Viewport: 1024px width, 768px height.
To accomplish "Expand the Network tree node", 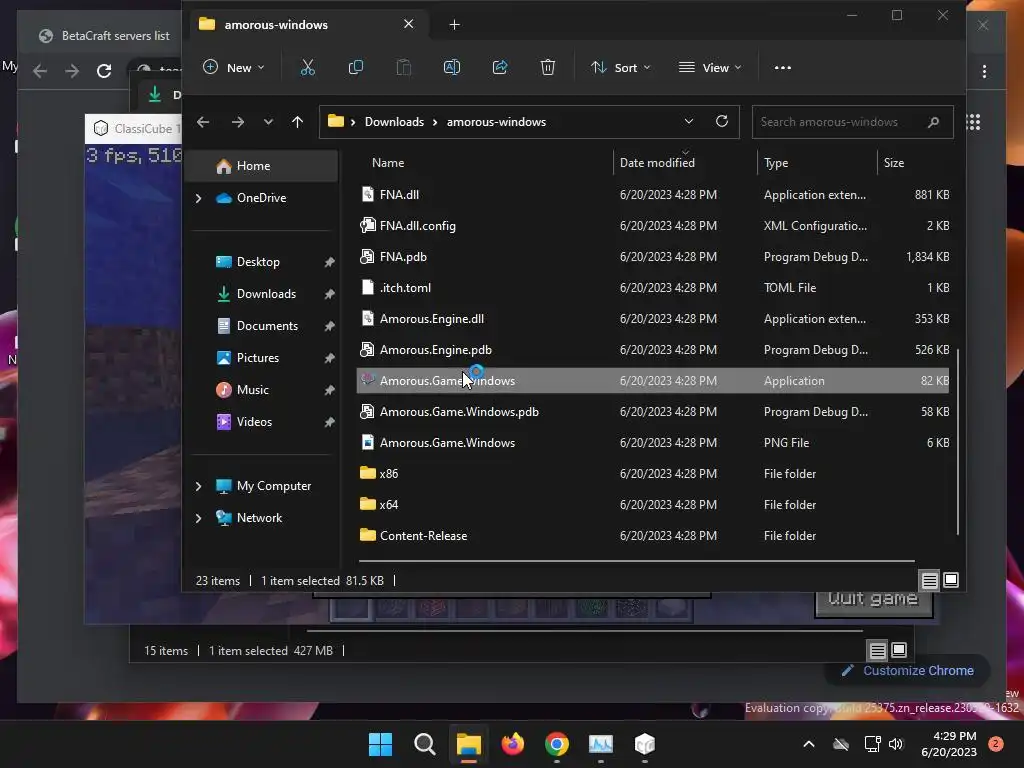I will 199,518.
